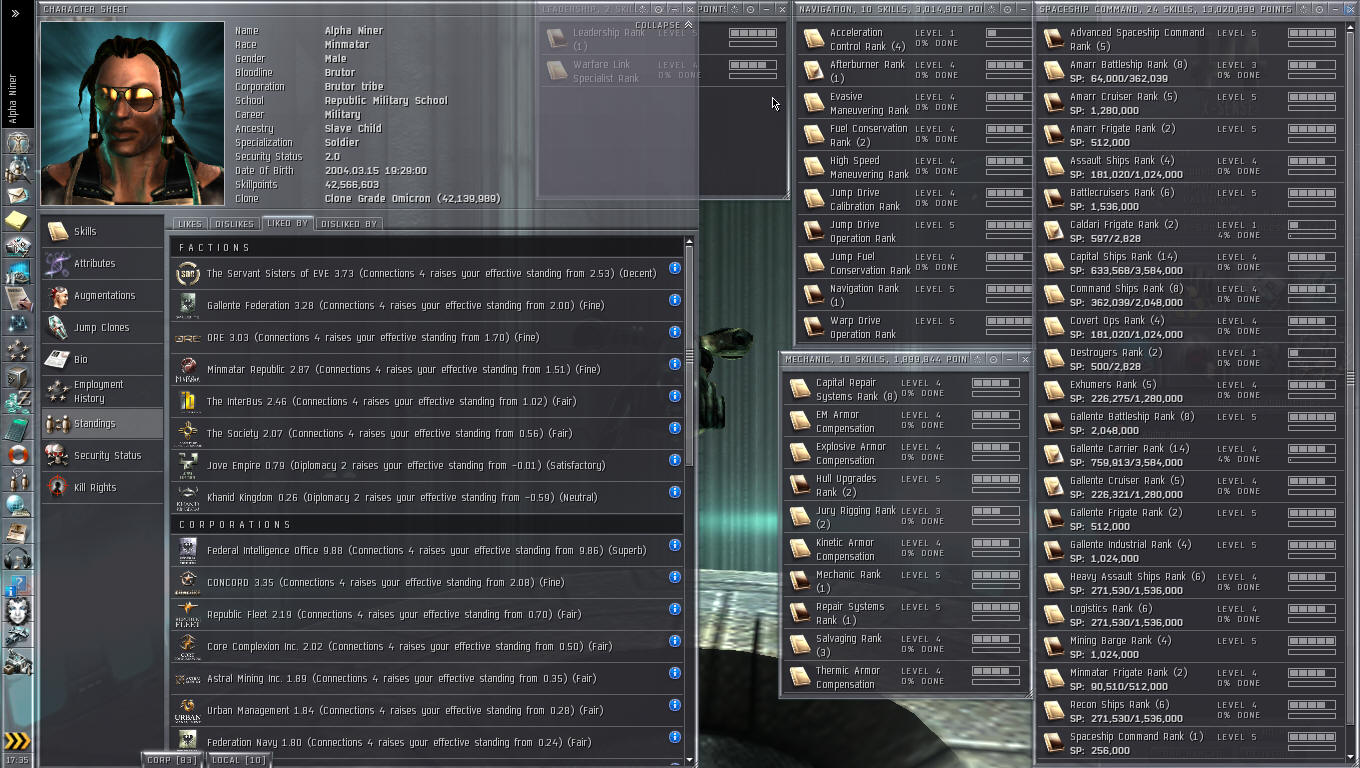
Task: Click the Recon Ships skill row
Action: point(1191,711)
